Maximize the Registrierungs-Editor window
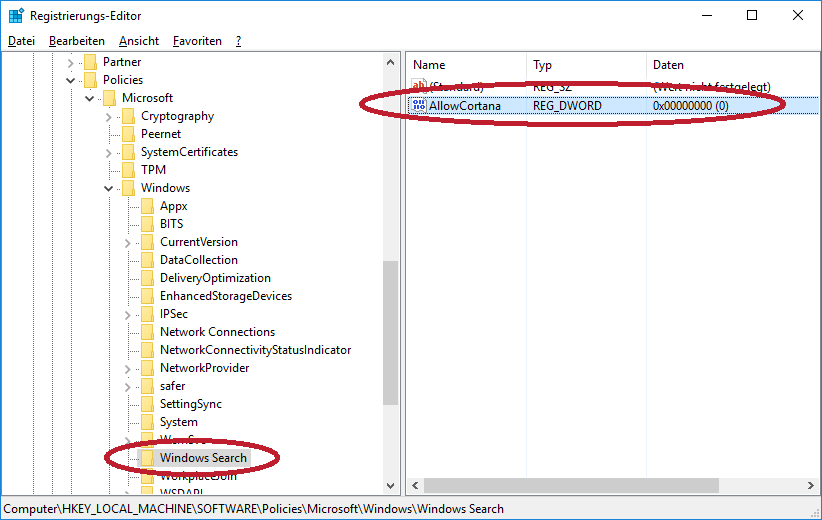This screenshot has height=520, width=822. pos(752,15)
